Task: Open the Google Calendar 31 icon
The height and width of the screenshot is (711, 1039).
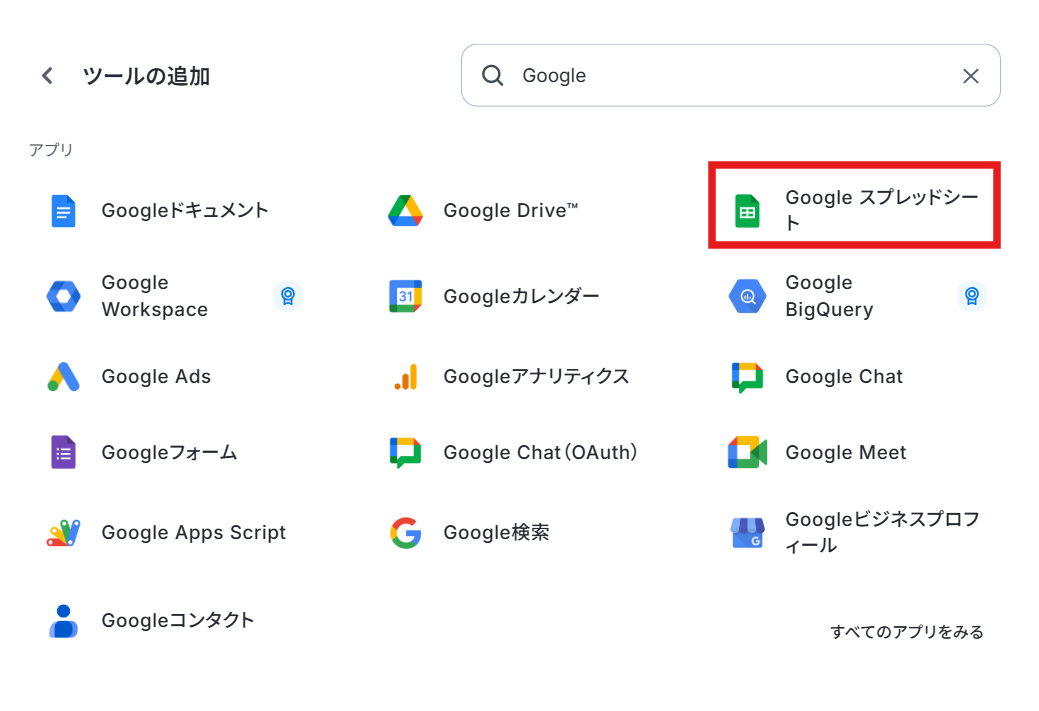Action: 406,296
